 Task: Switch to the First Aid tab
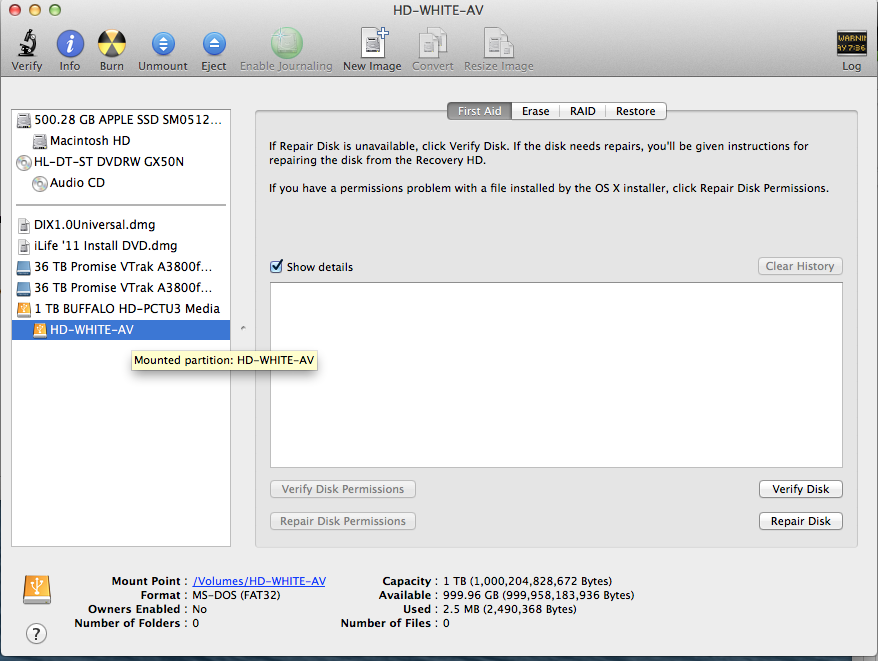pos(479,111)
